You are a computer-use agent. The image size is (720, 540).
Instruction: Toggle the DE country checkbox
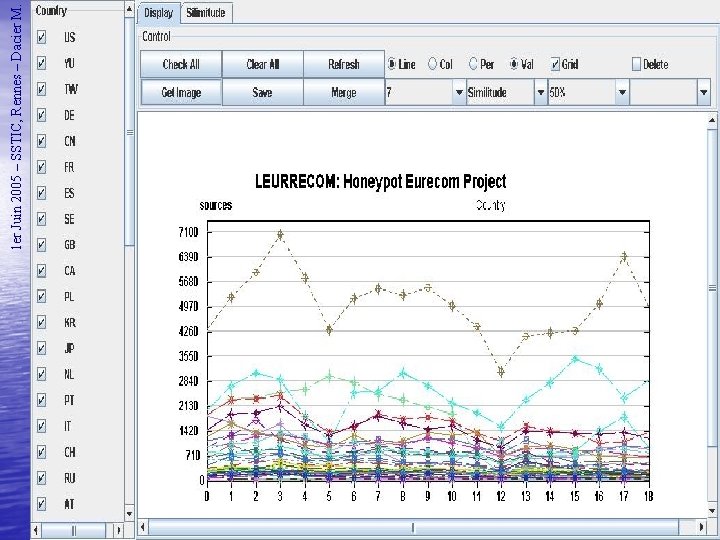41,115
